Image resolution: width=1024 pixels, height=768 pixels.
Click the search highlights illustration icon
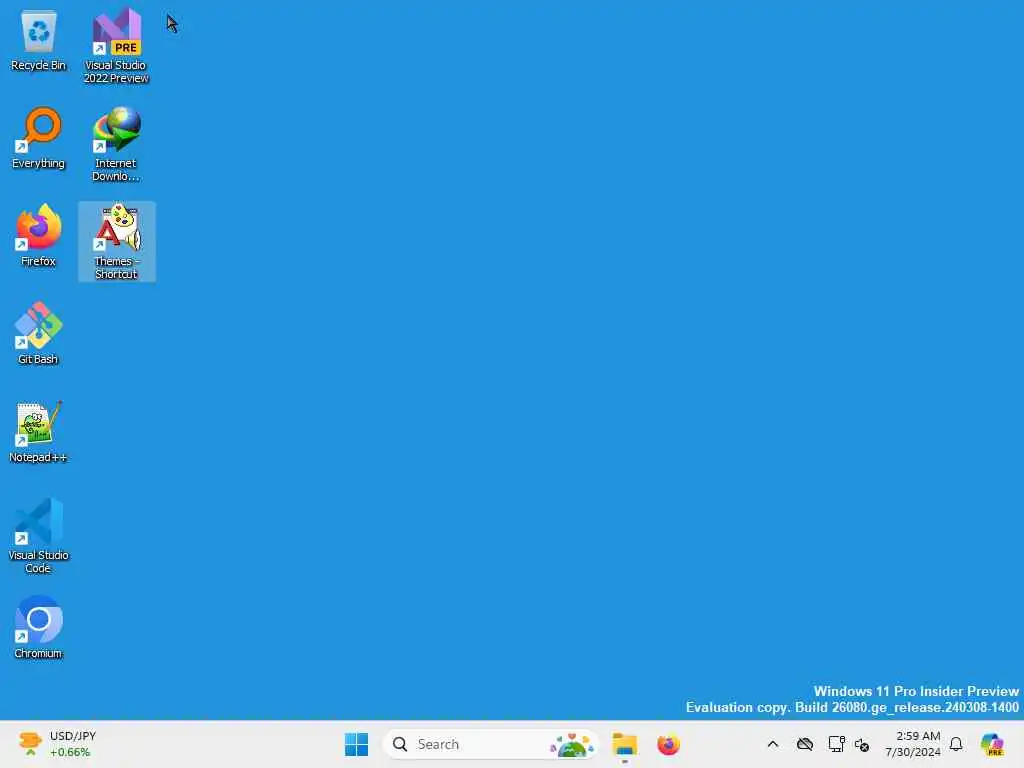(x=572, y=744)
